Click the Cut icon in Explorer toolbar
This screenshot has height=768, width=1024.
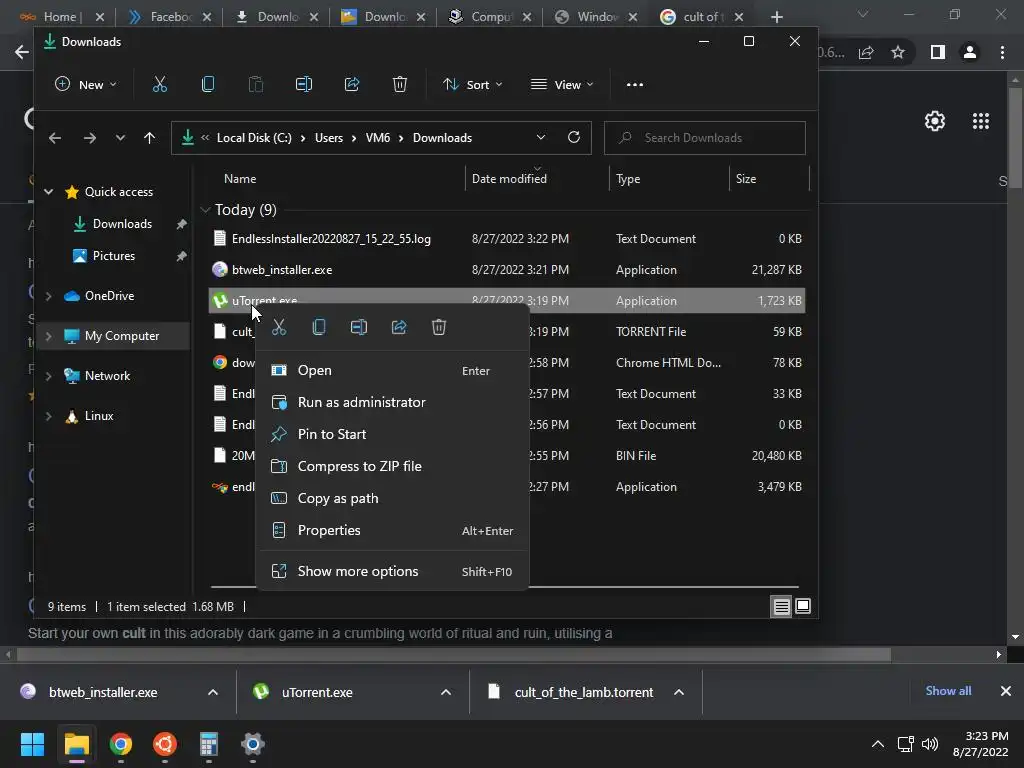coord(159,84)
